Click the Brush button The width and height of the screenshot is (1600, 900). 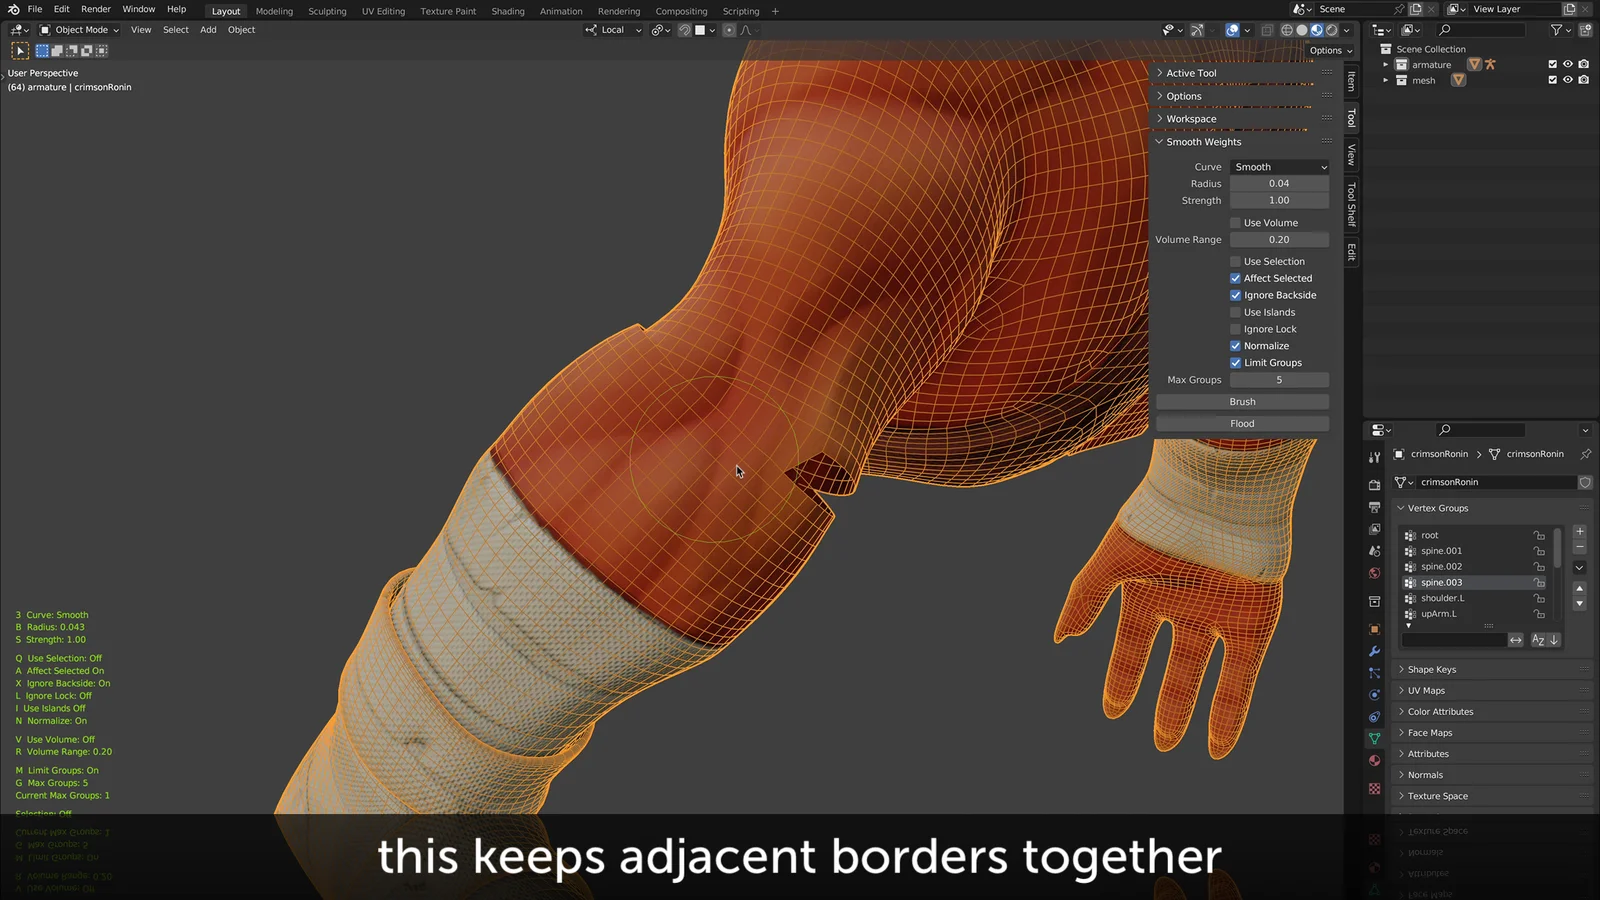1242,401
